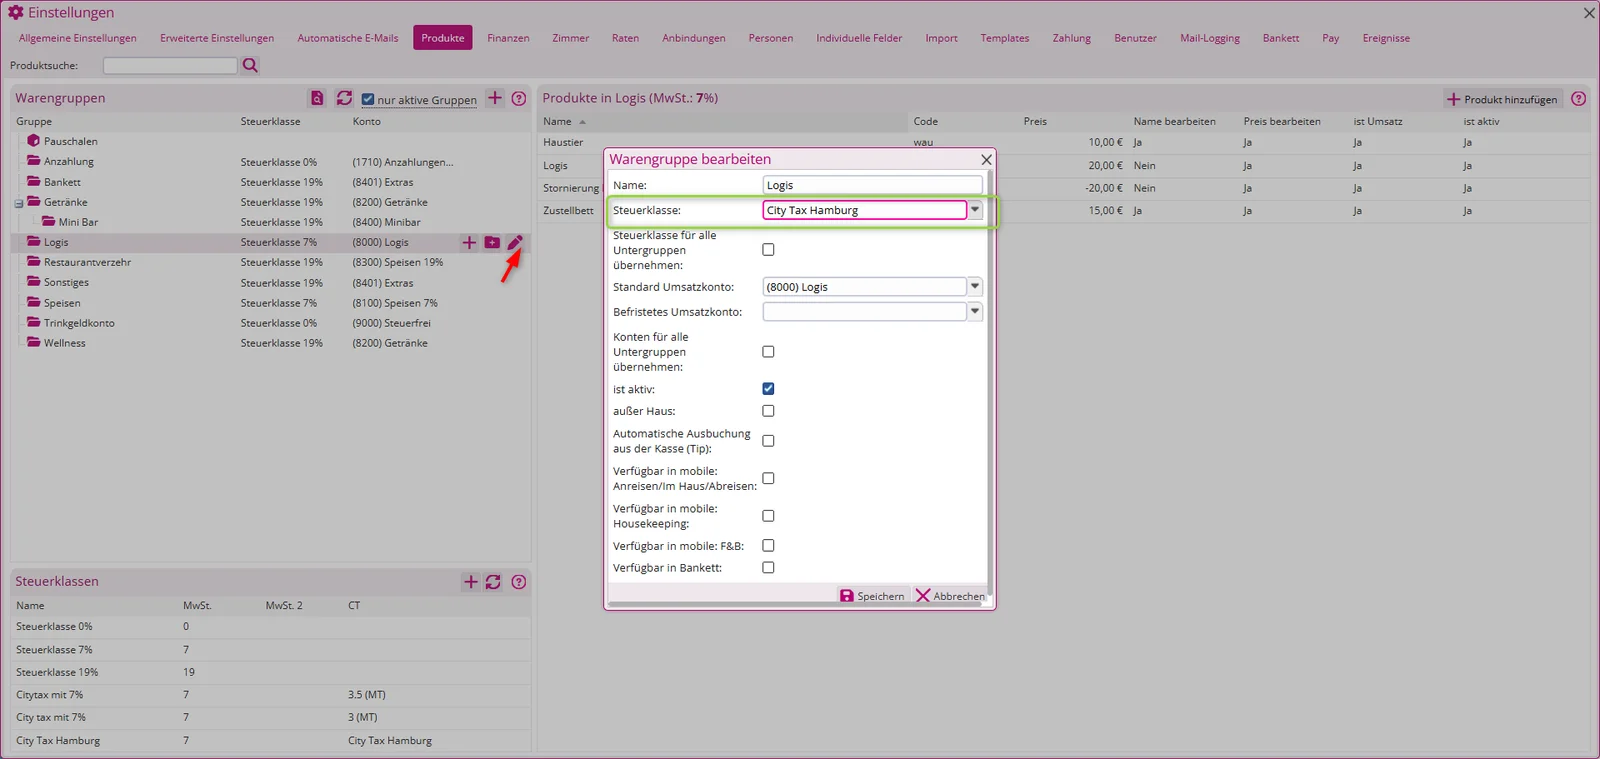
Task: Open the Allgemeine Einstellungen tab
Action: point(77,38)
